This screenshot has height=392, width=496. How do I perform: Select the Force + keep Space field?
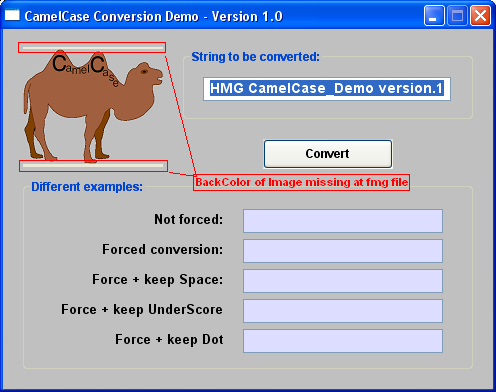coord(343,281)
